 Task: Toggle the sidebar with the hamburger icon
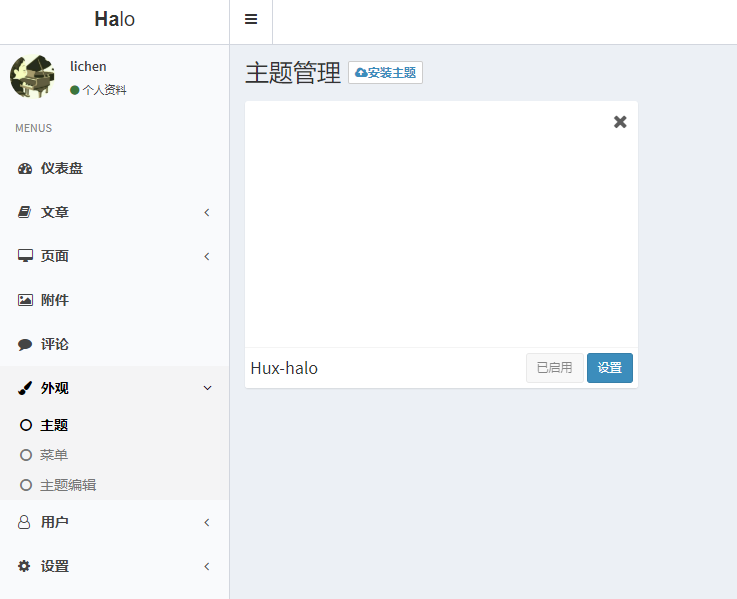(251, 19)
